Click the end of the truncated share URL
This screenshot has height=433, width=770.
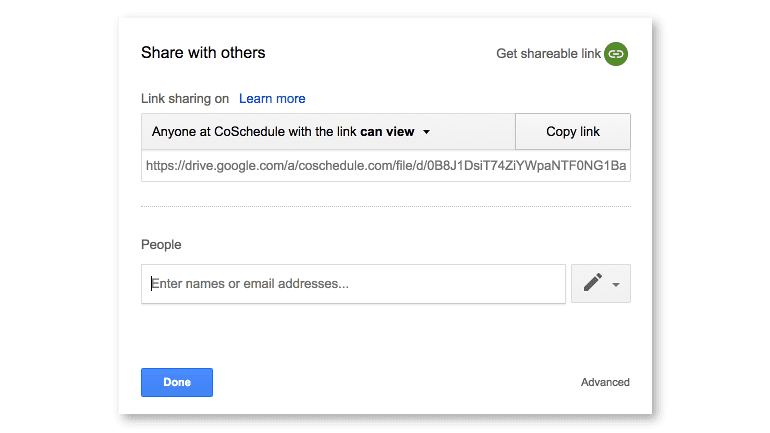614,166
